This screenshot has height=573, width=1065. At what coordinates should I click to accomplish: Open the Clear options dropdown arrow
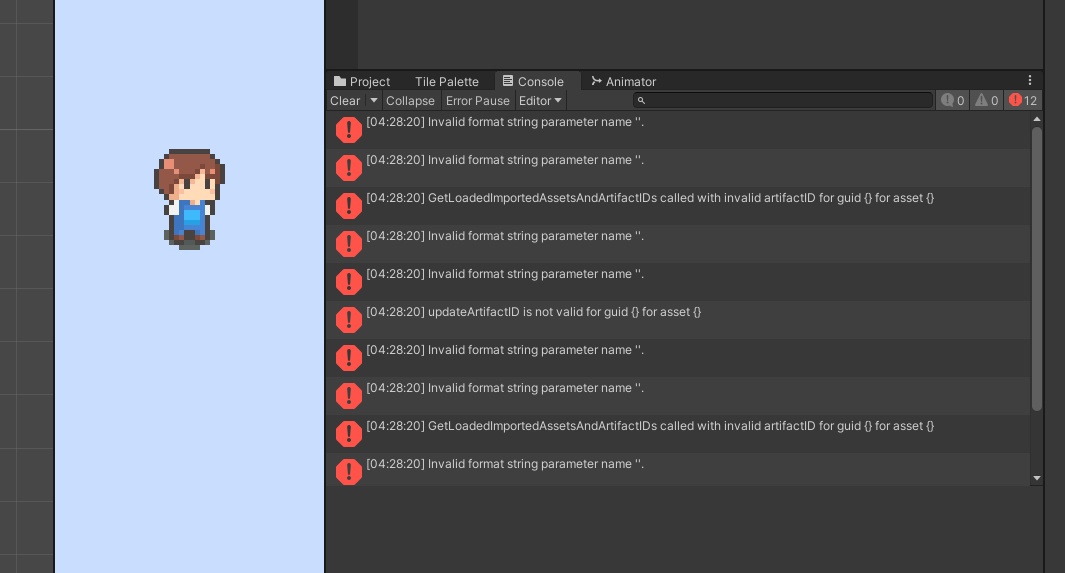[374, 100]
